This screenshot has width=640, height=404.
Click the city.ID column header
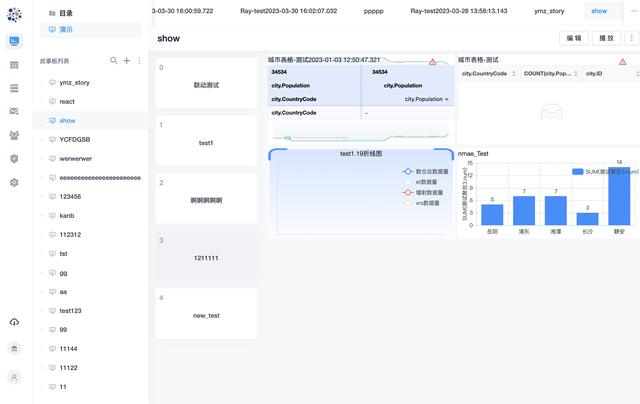(x=594, y=73)
